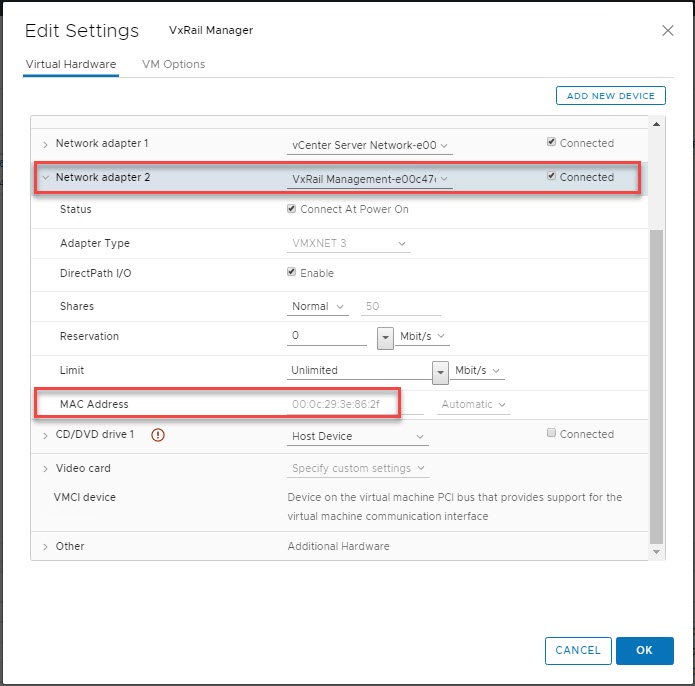Click the ADD NEW DEVICE button
Viewport: 695px width, 686px height.
tap(610, 96)
